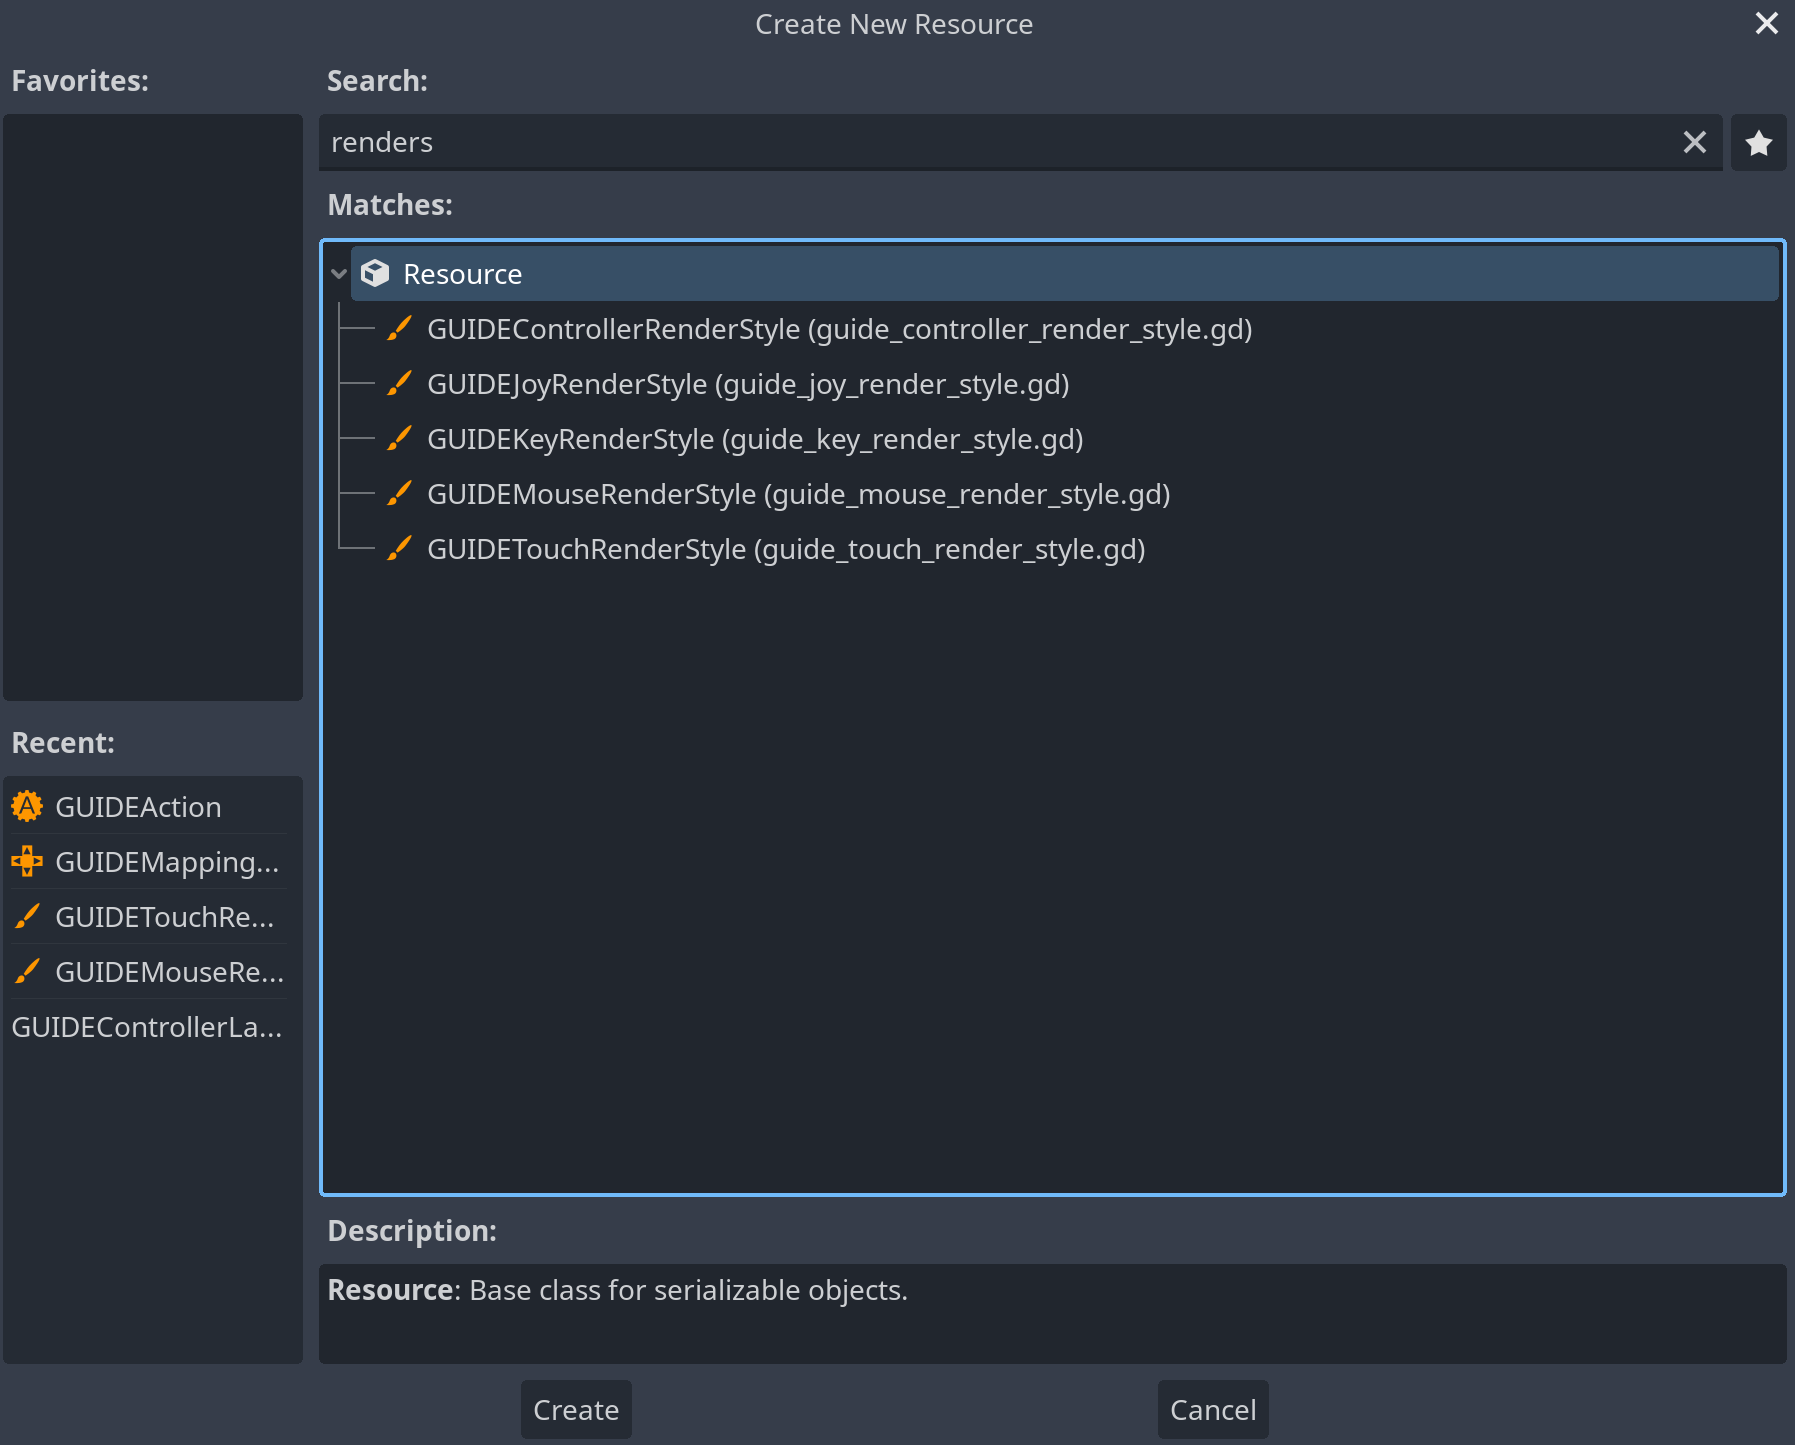Select GUIDEMouseRenderStyle in matches list
This screenshot has height=1445, width=1795.
point(798,494)
